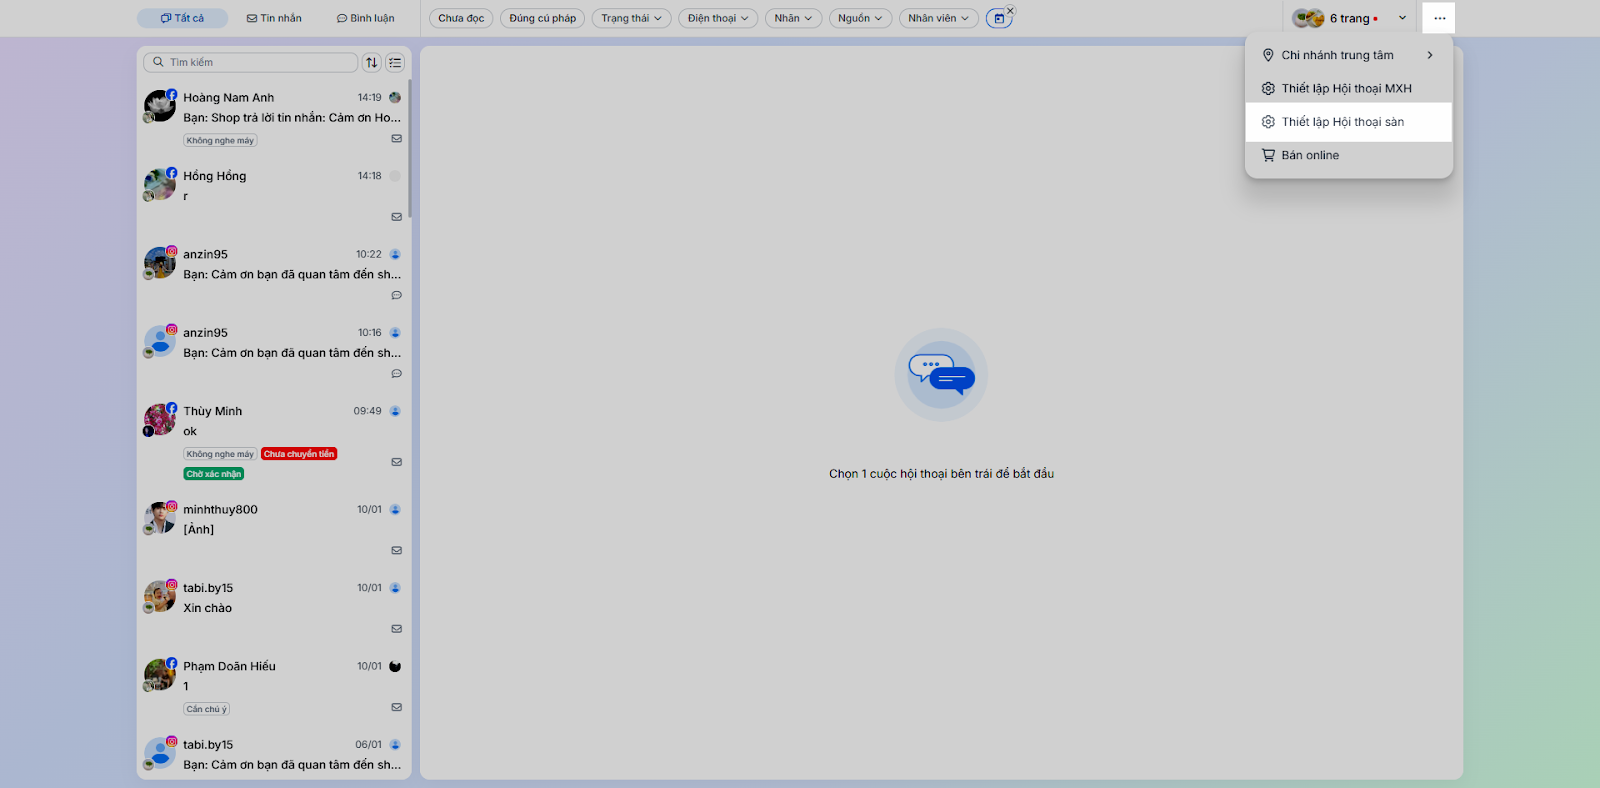Open the anzin95 conversation from 10:16
The height and width of the screenshot is (788, 1600).
[x=274, y=353]
